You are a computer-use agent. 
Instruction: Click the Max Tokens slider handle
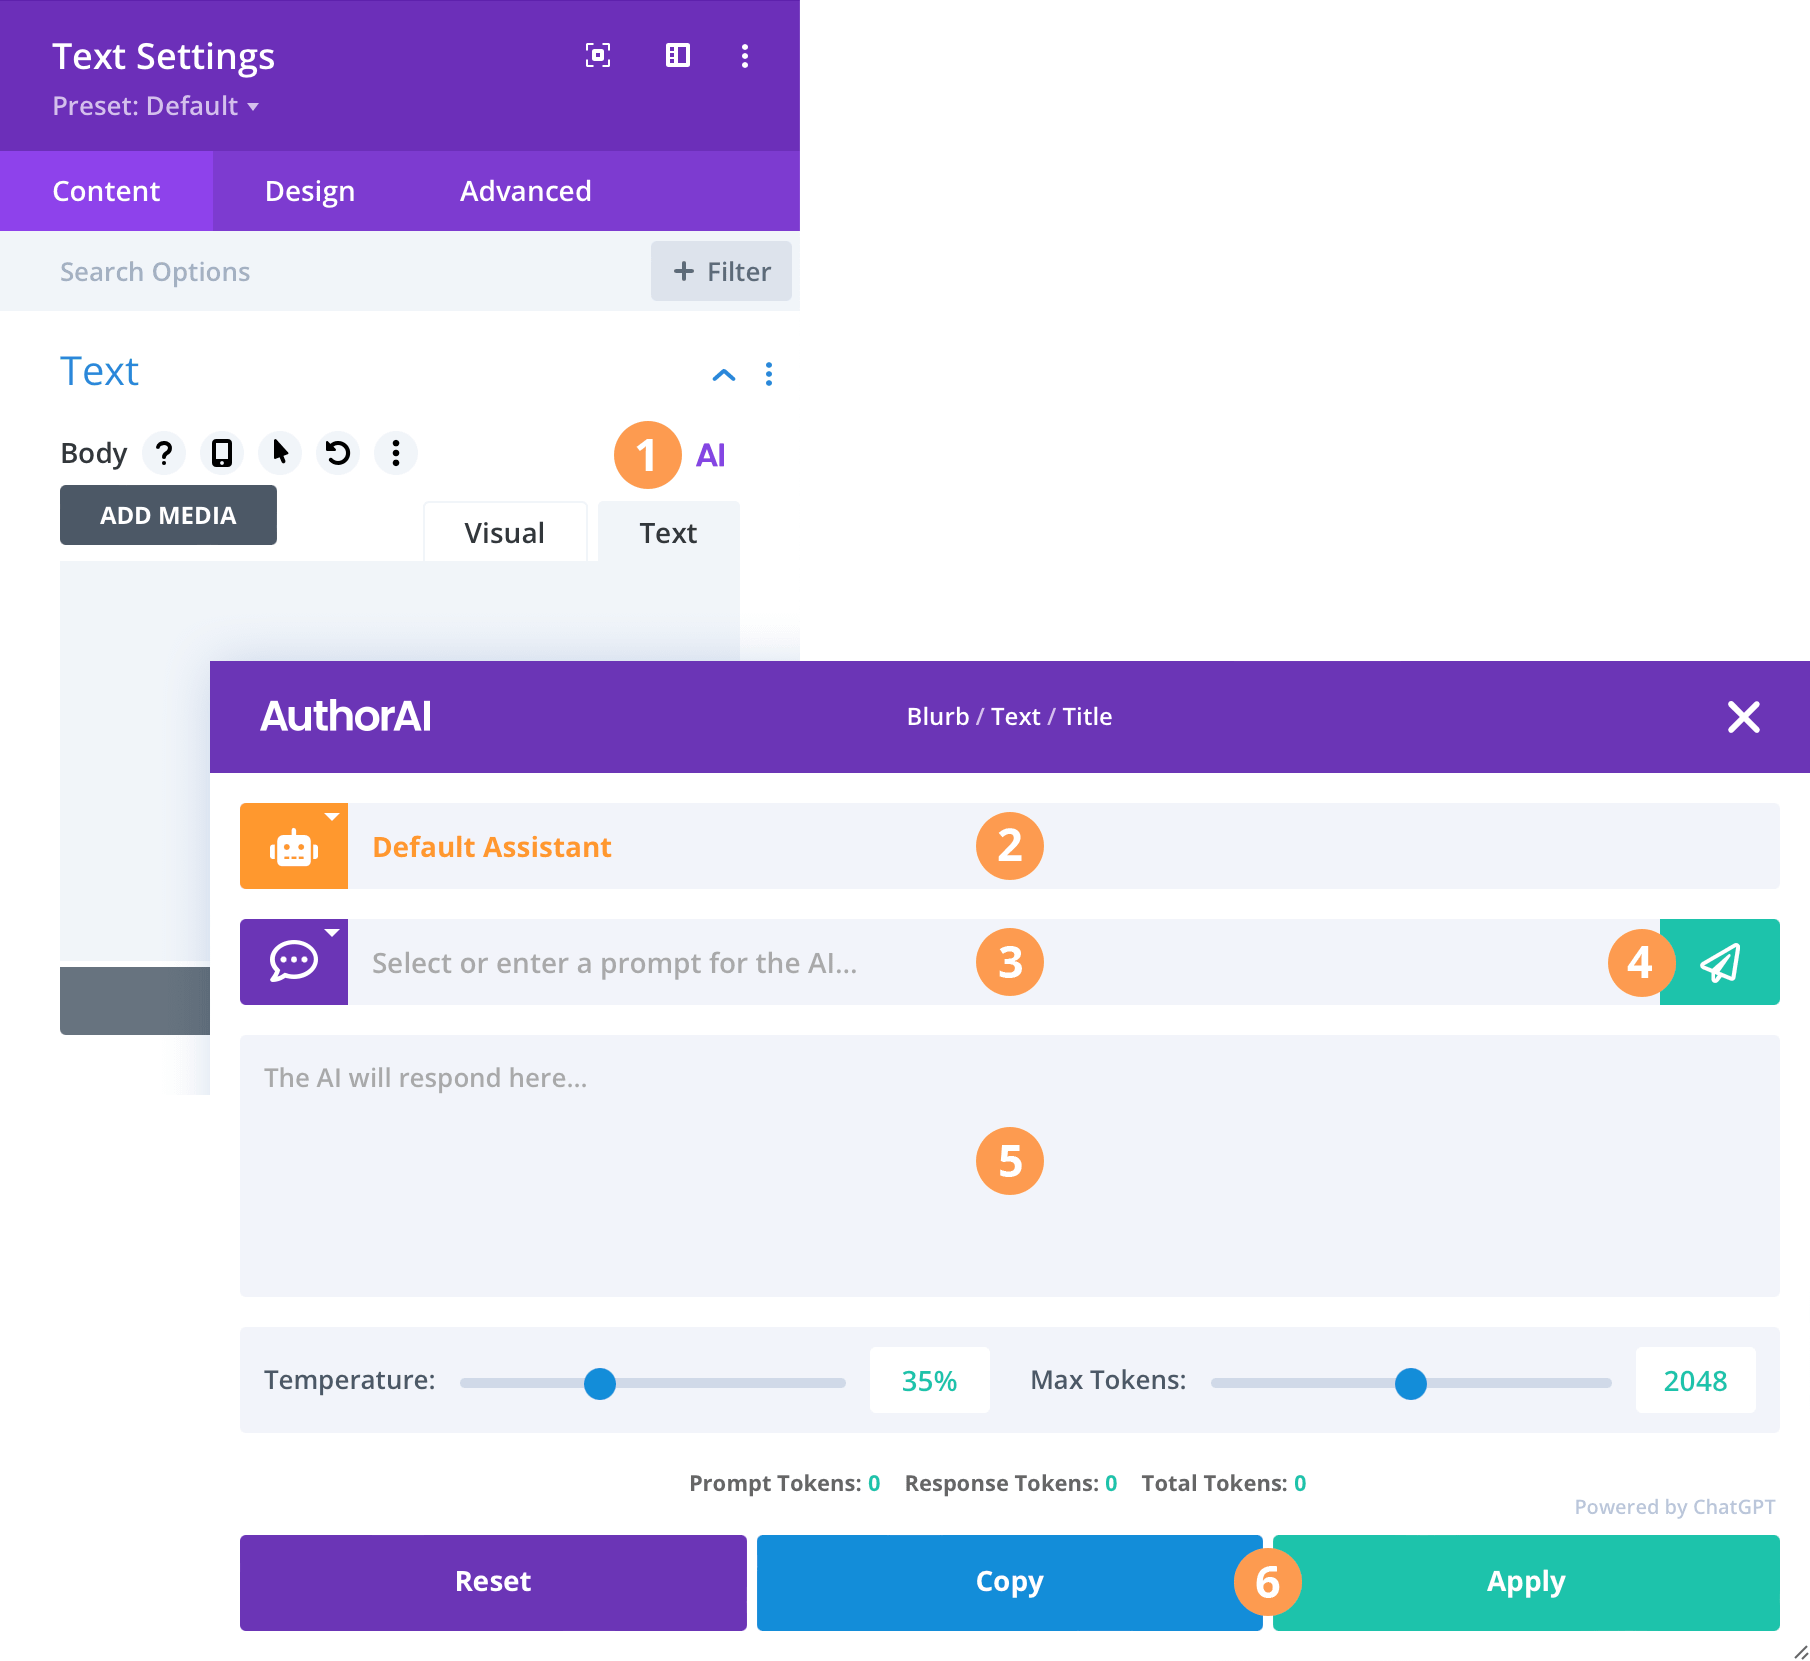(x=1411, y=1384)
